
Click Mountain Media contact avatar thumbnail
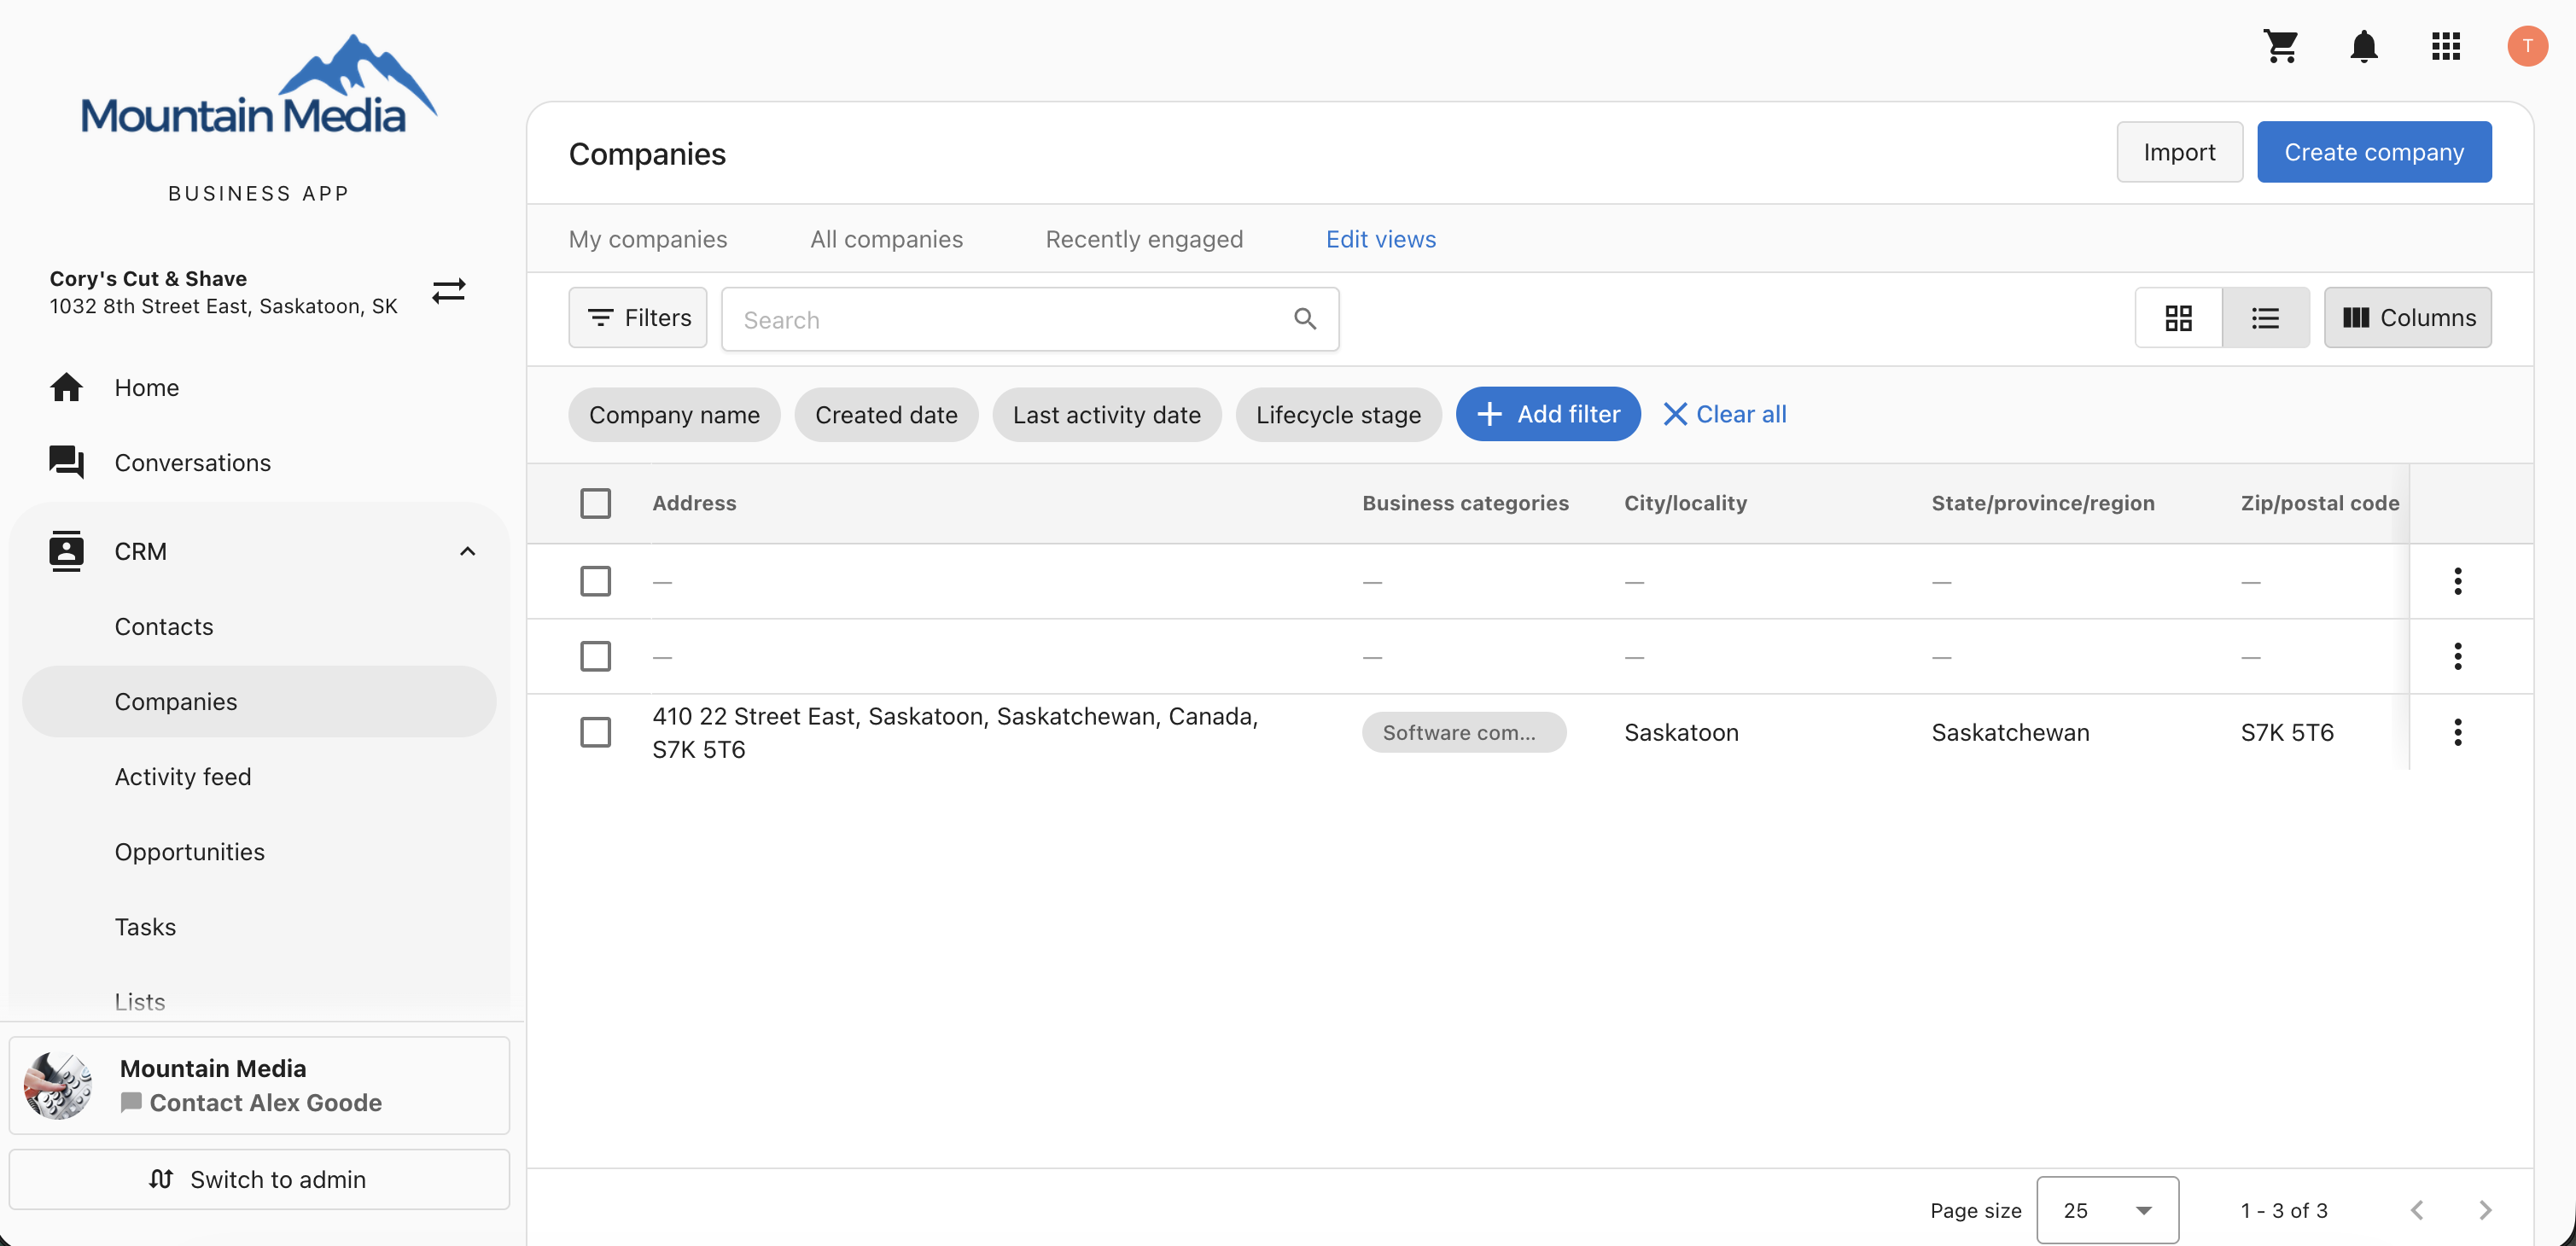[58, 1086]
